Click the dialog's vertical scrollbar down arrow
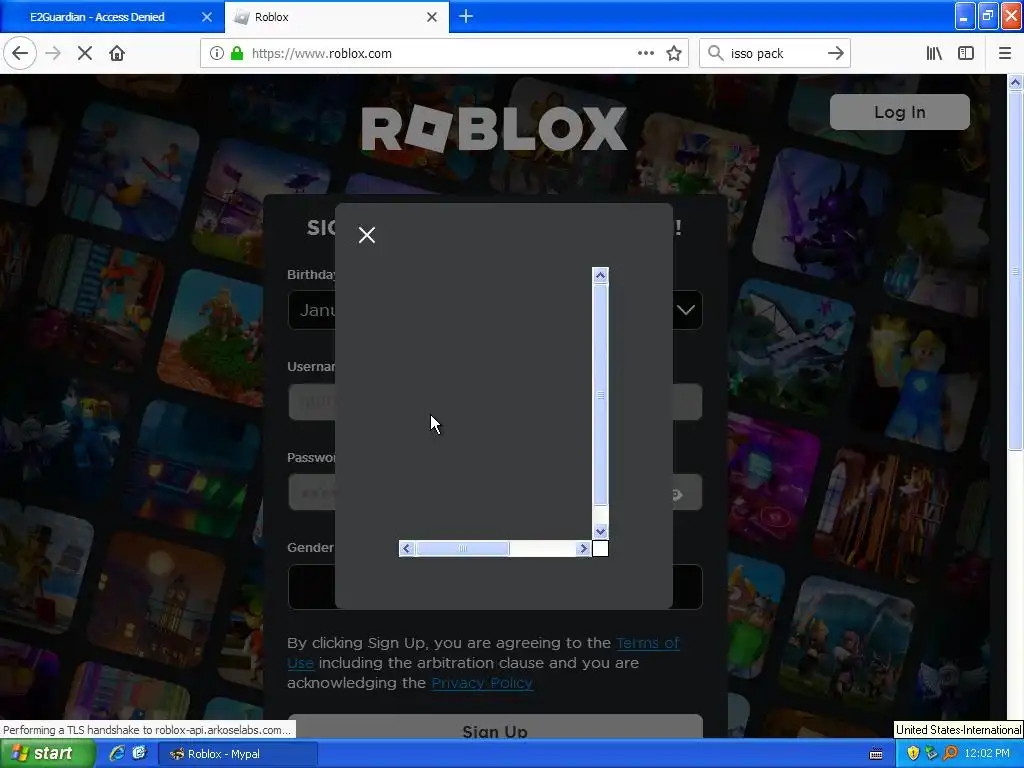This screenshot has height=768, width=1024. click(600, 532)
